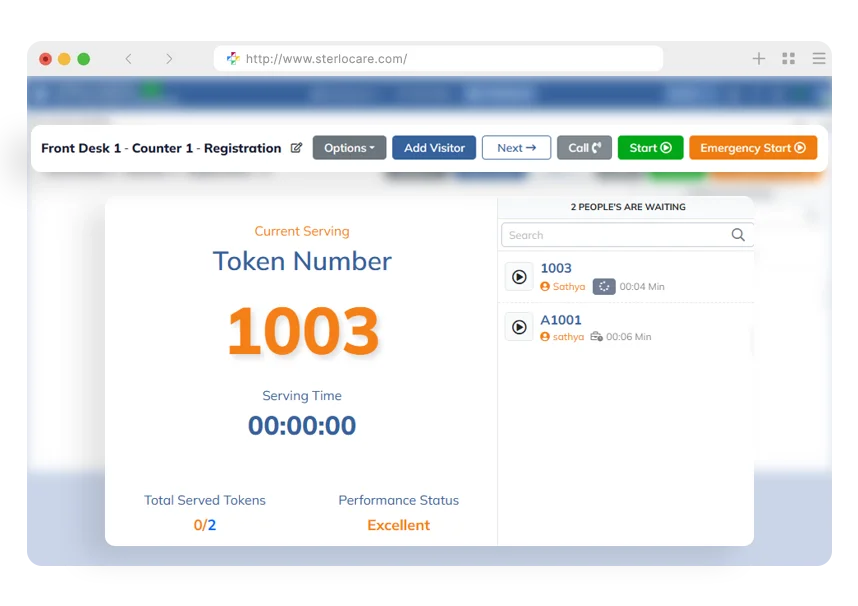Click the 2 PEOPLE'S ARE WAITING header
The width and height of the screenshot is (858, 606).
pos(628,207)
